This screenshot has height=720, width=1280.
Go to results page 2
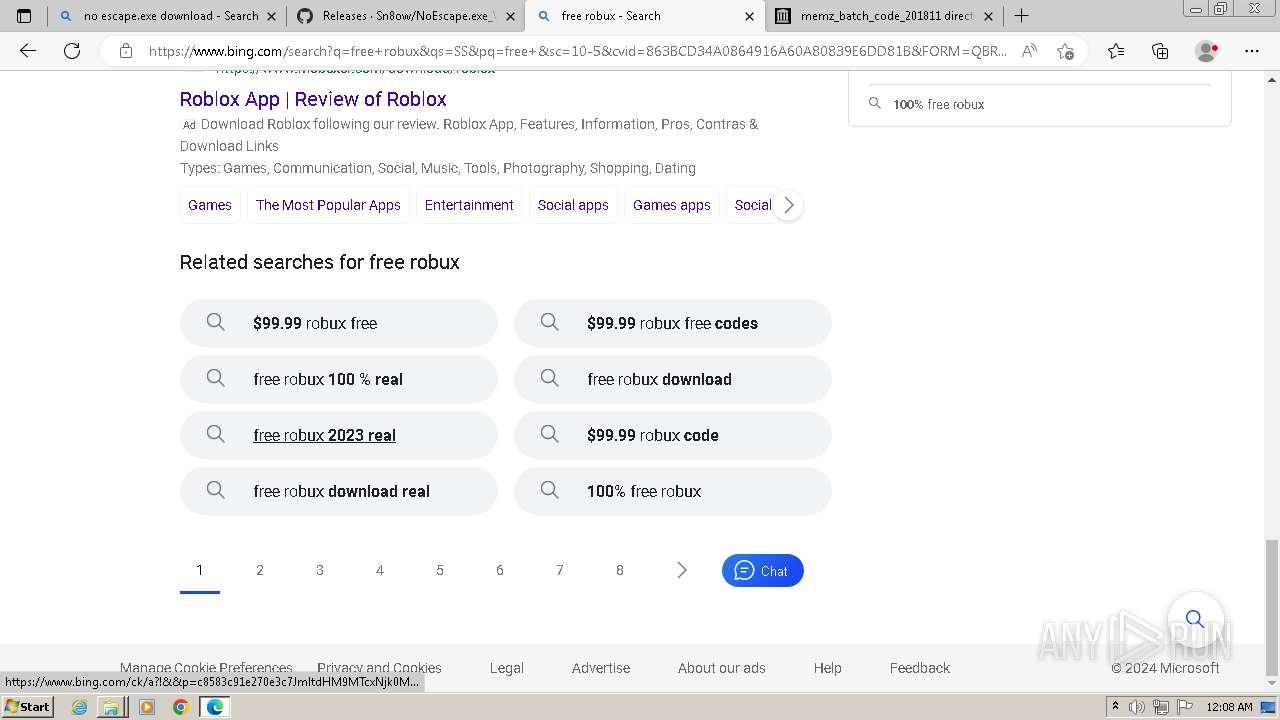(x=260, y=570)
